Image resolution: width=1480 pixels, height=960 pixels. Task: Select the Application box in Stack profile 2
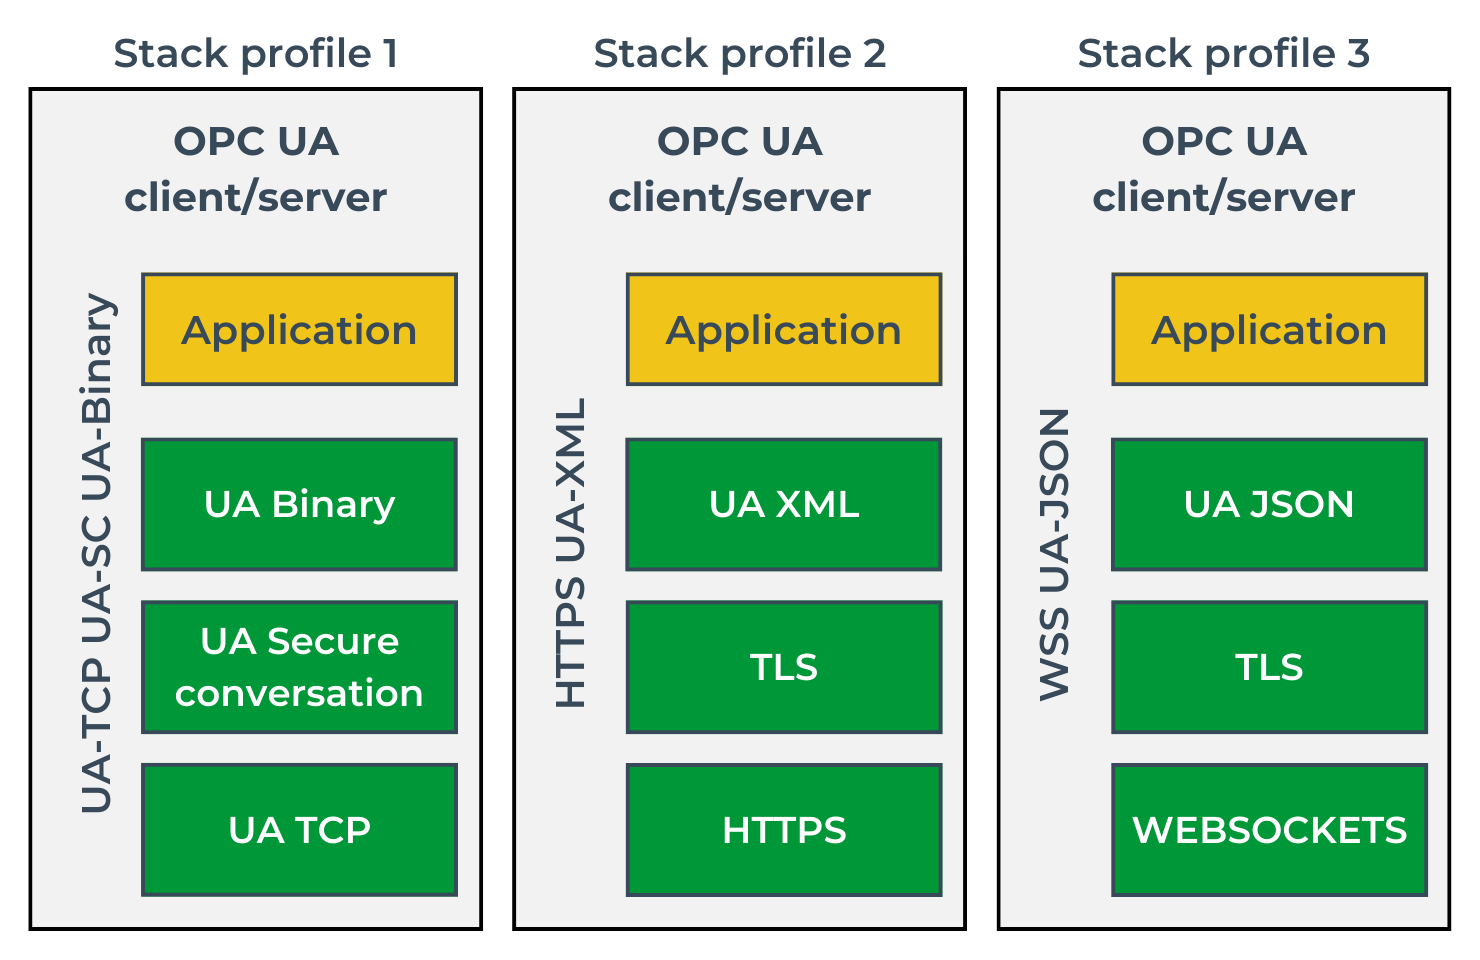[x=783, y=330]
